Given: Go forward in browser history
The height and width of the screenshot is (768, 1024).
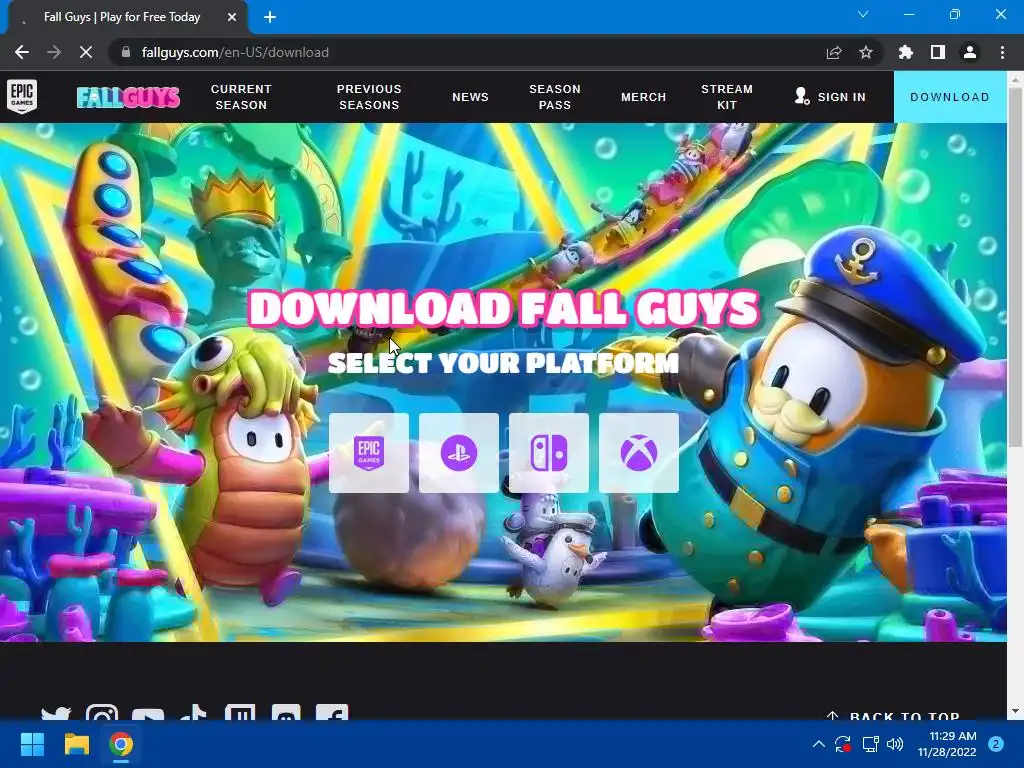Looking at the screenshot, I should 54,52.
